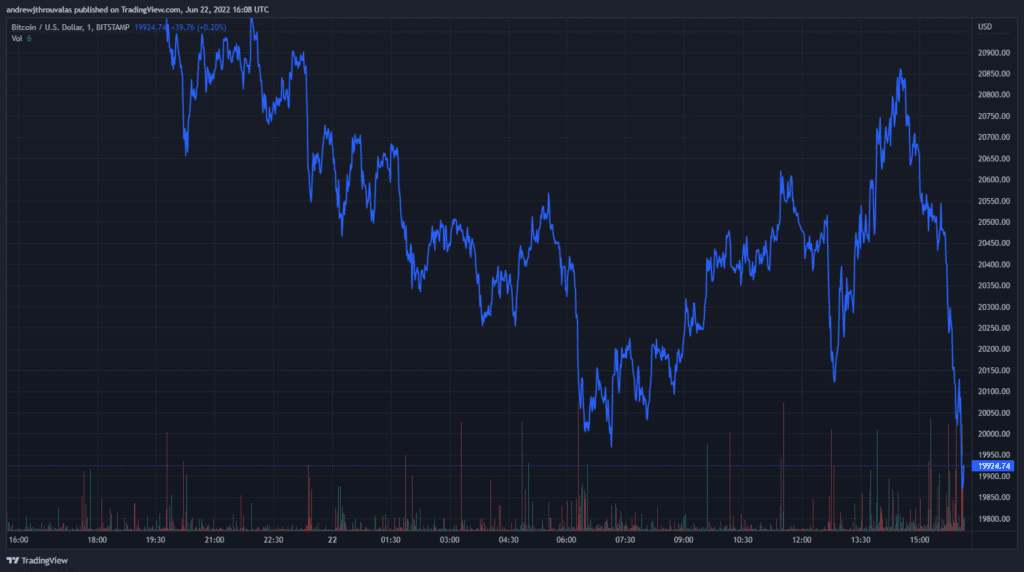Click the 20100.00 price axis label
This screenshot has height=572, width=1024.
[x=994, y=391]
